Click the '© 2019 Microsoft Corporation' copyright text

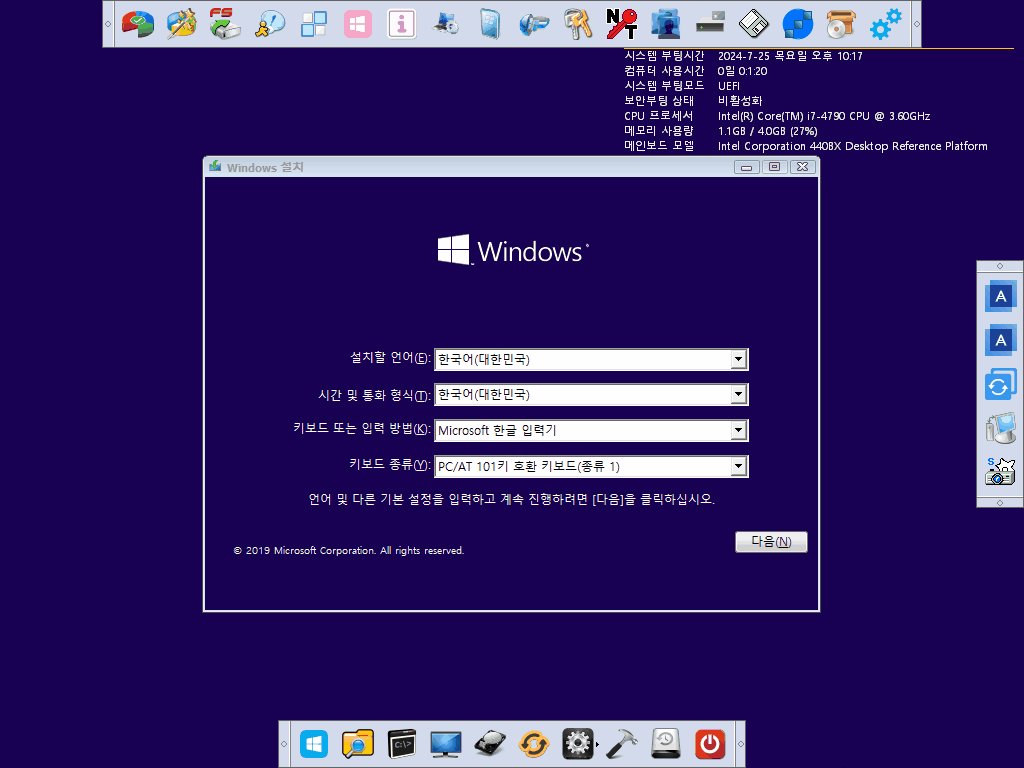tap(304, 551)
